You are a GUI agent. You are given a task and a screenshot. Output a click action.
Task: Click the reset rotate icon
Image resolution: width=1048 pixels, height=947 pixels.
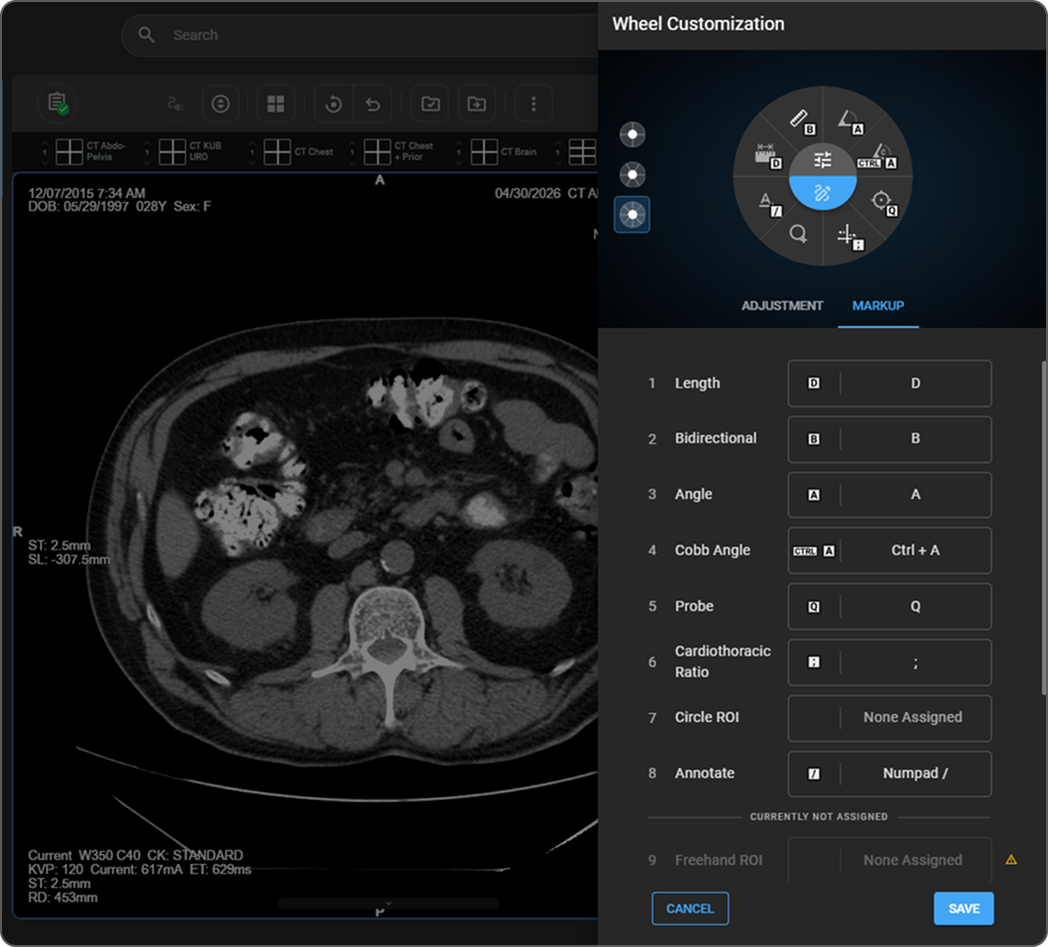point(334,104)
